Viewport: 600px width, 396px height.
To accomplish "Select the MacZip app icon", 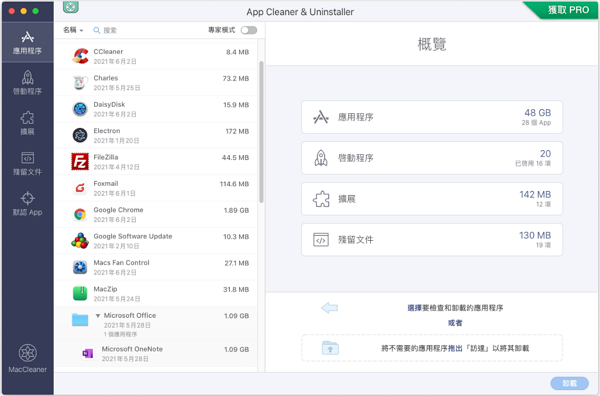I will pos(80,294).
